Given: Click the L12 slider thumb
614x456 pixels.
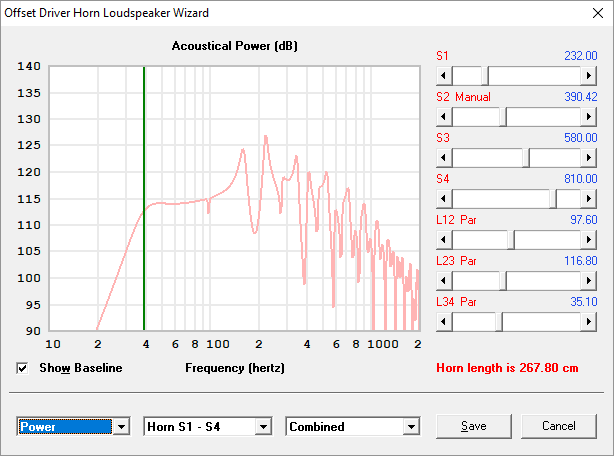Looking at the screenshot, I should click(511, 240).
